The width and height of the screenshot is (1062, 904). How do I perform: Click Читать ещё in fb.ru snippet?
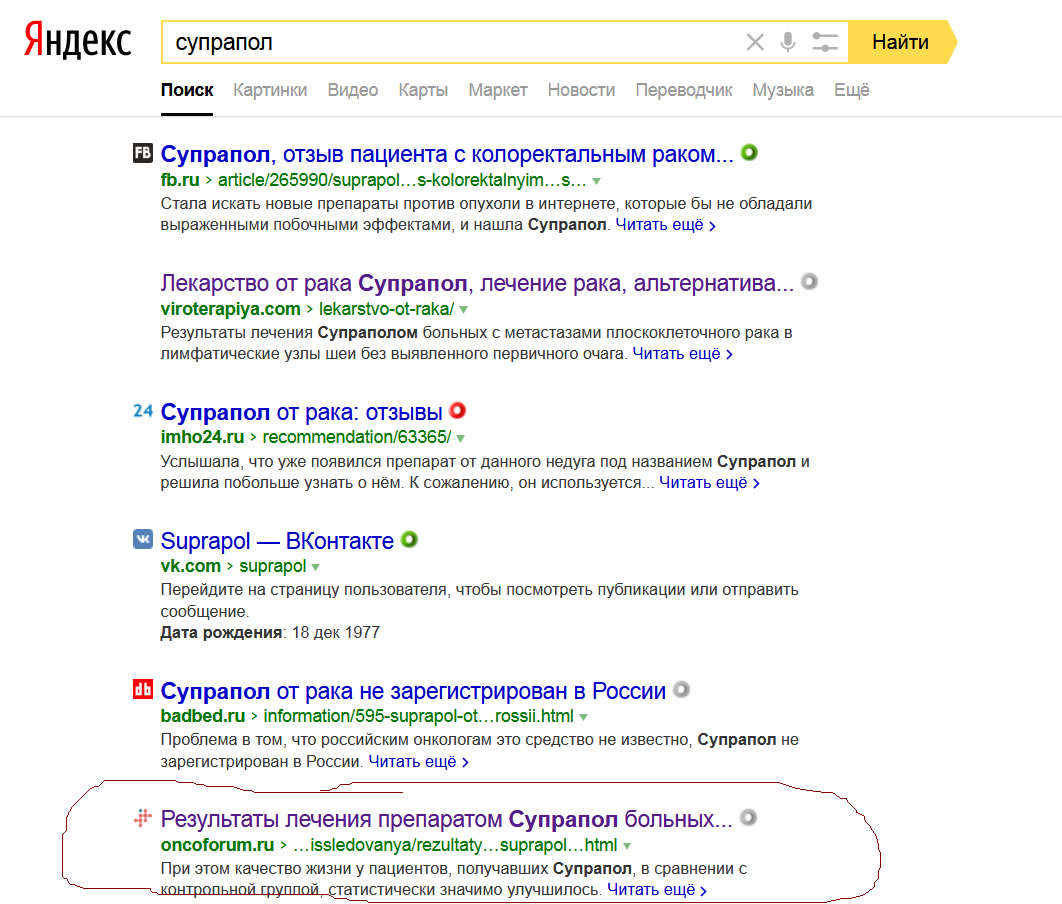click(x=666, y=225)
